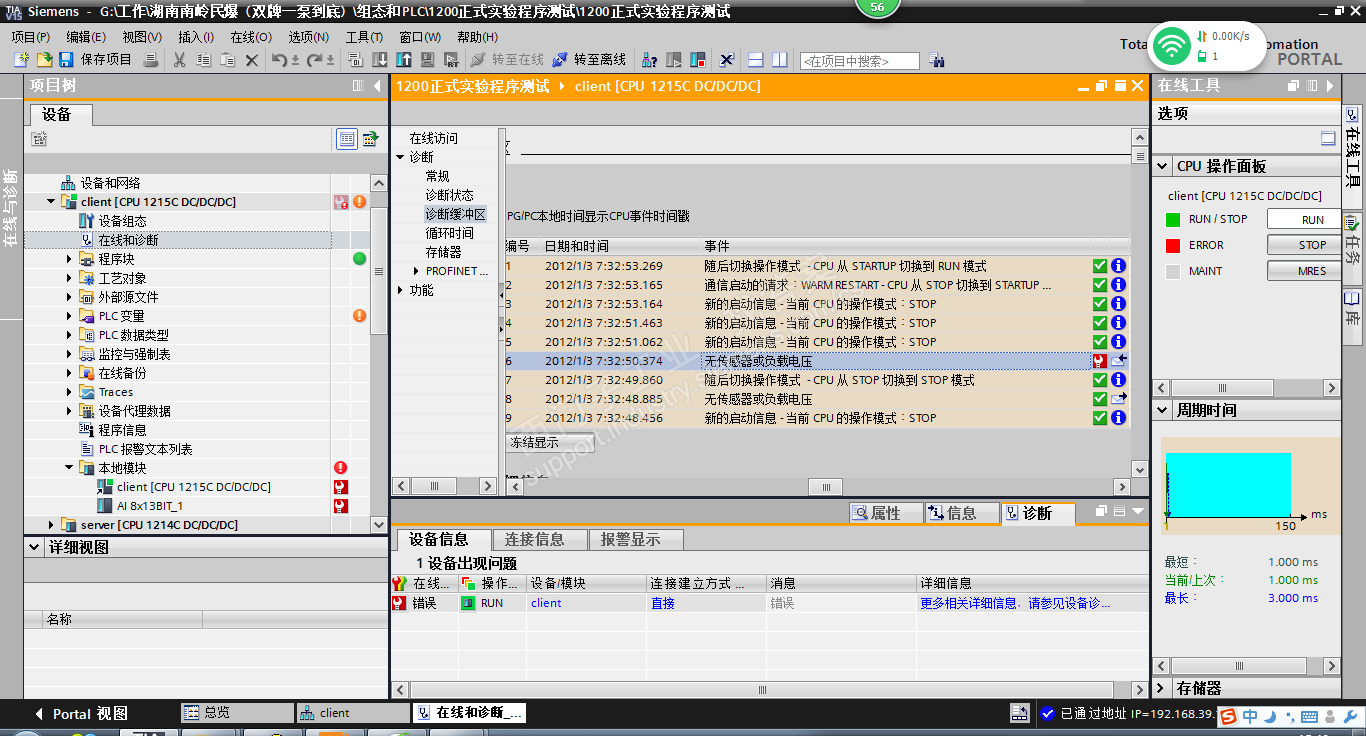Select the 无传感器或负载电压 event at 7:32:50.374
Screen dimensions: 1366x736
click(x=816, y=361)
